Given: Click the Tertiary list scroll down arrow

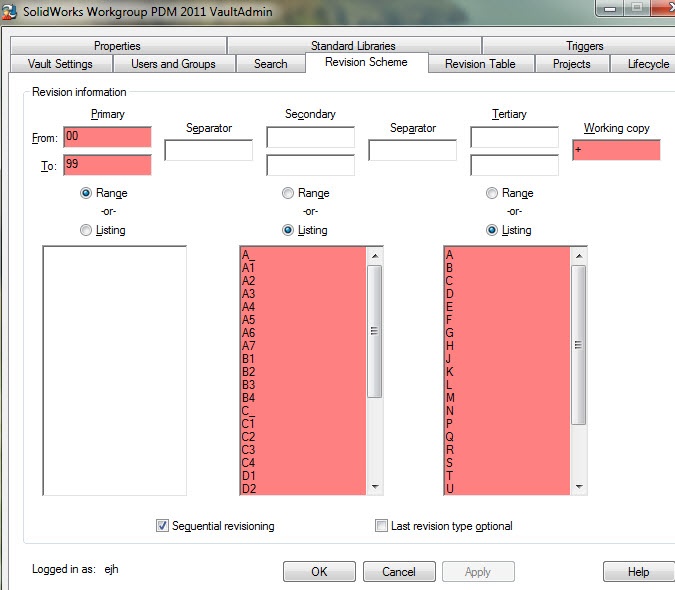Looking at the screenshot, I should (579, 486).
